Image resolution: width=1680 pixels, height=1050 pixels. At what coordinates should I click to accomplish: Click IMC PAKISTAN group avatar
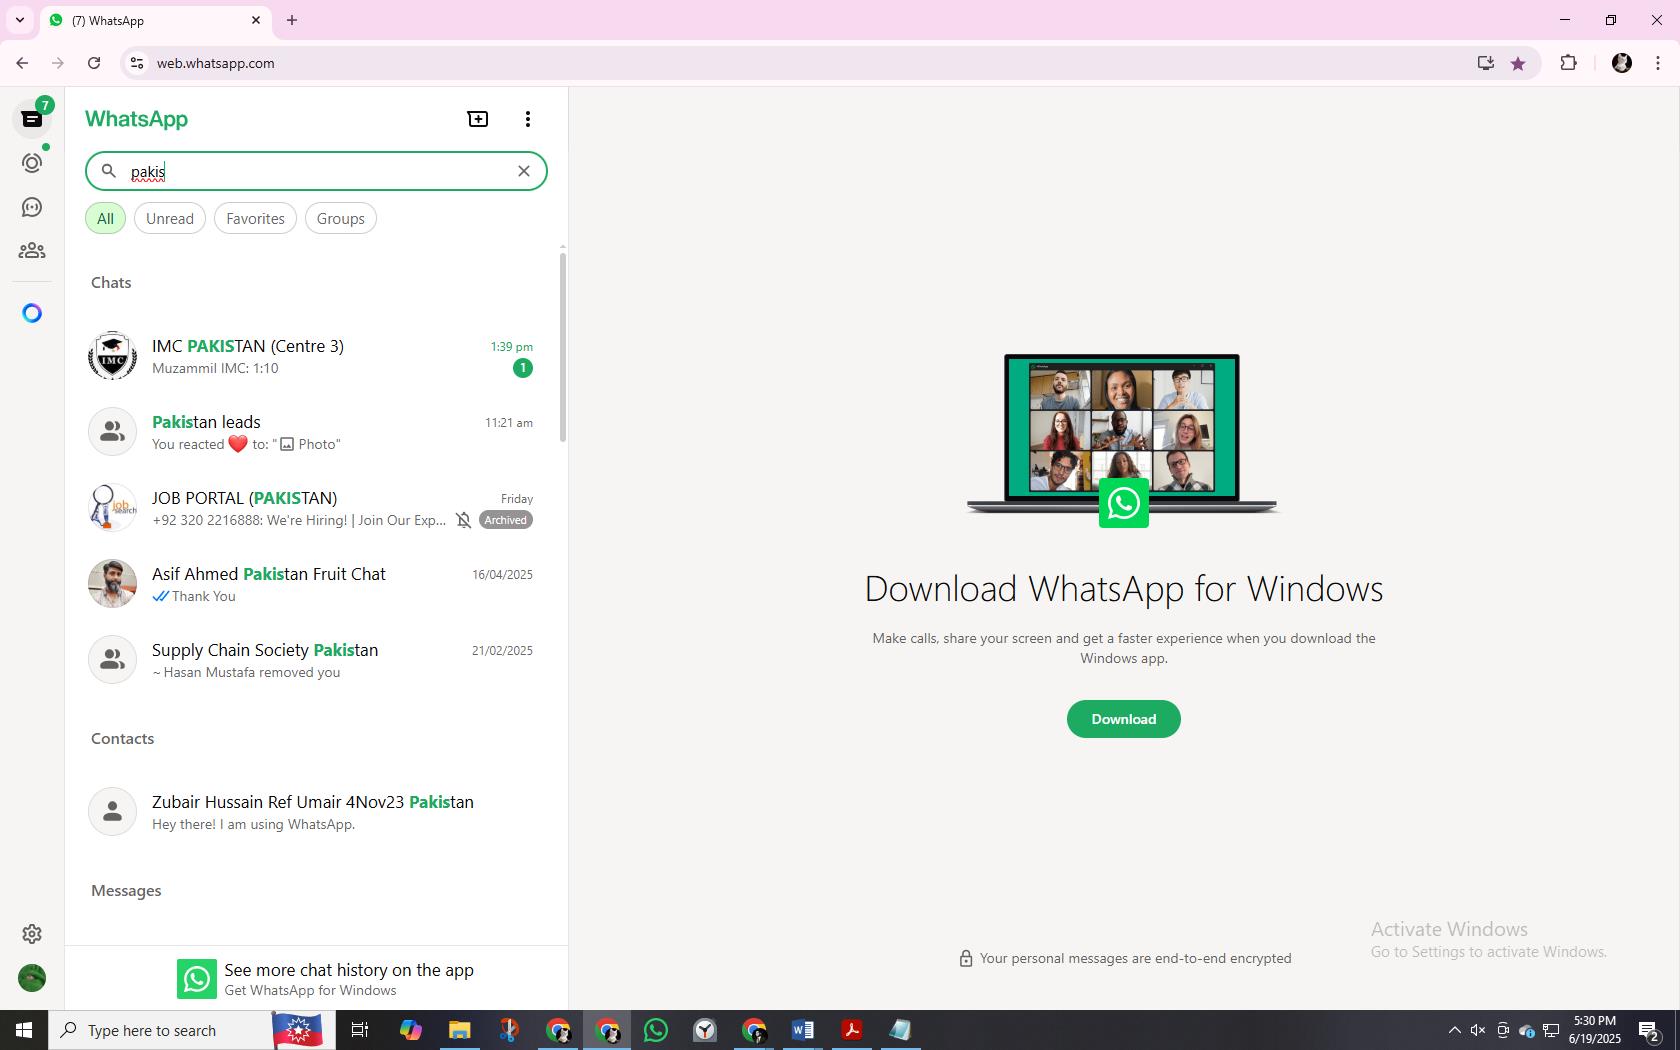click(x=112, y=356)
